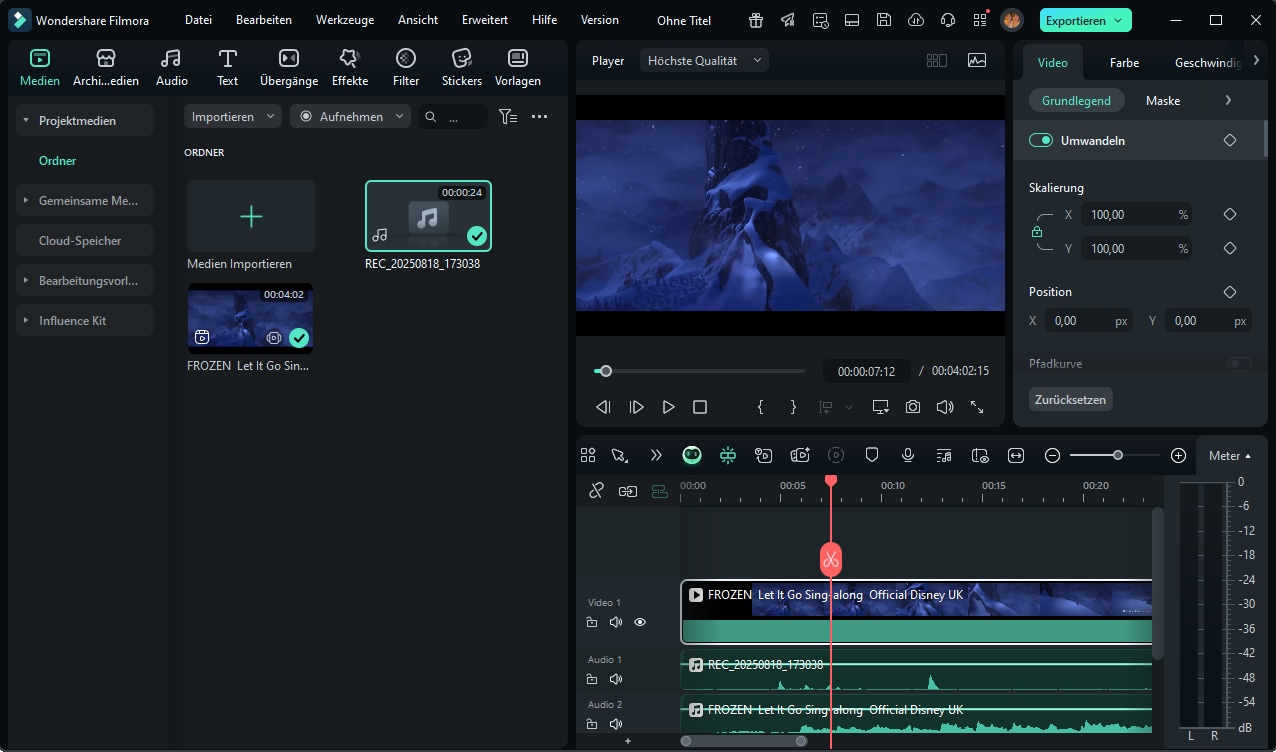The image size is (1276, 752).
Task: Mute the Audio 1 track speaker
Action: pyautogui.click(x=616, y=679)
